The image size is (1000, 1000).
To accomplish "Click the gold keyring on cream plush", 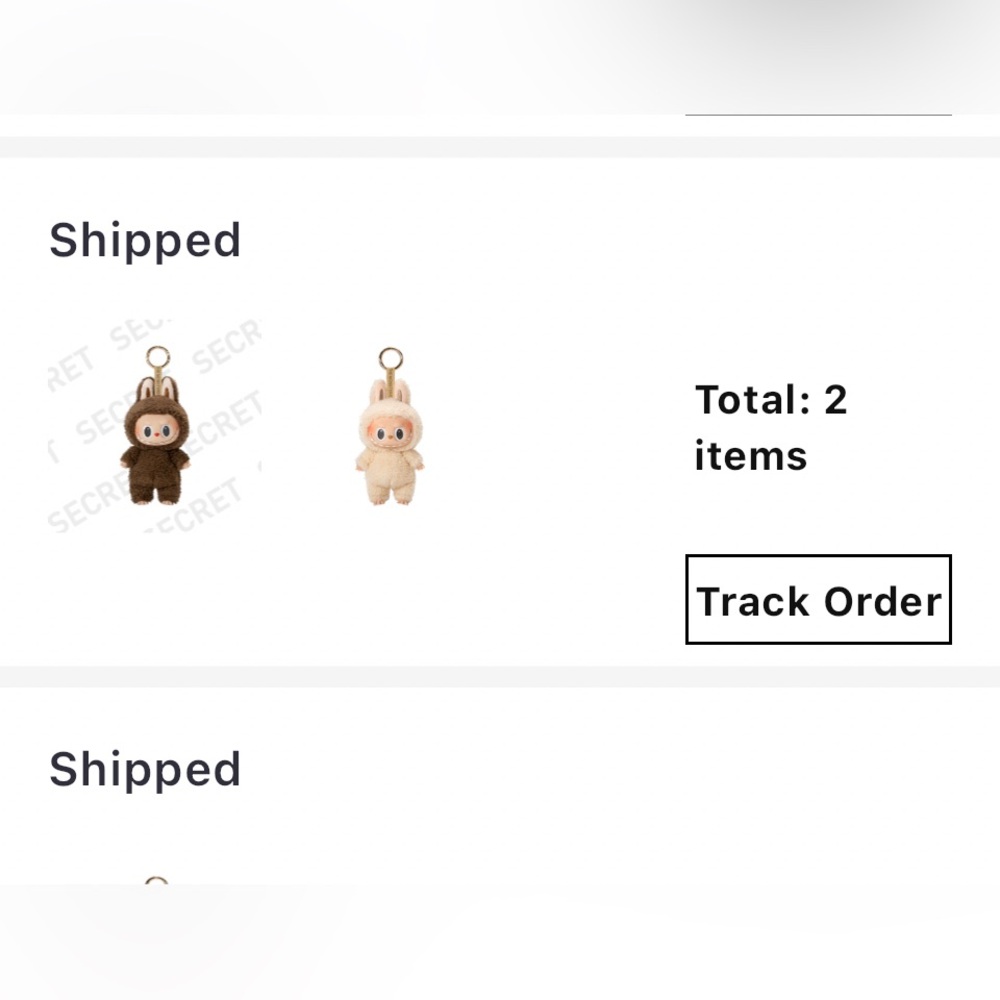I will click(390, 358).
